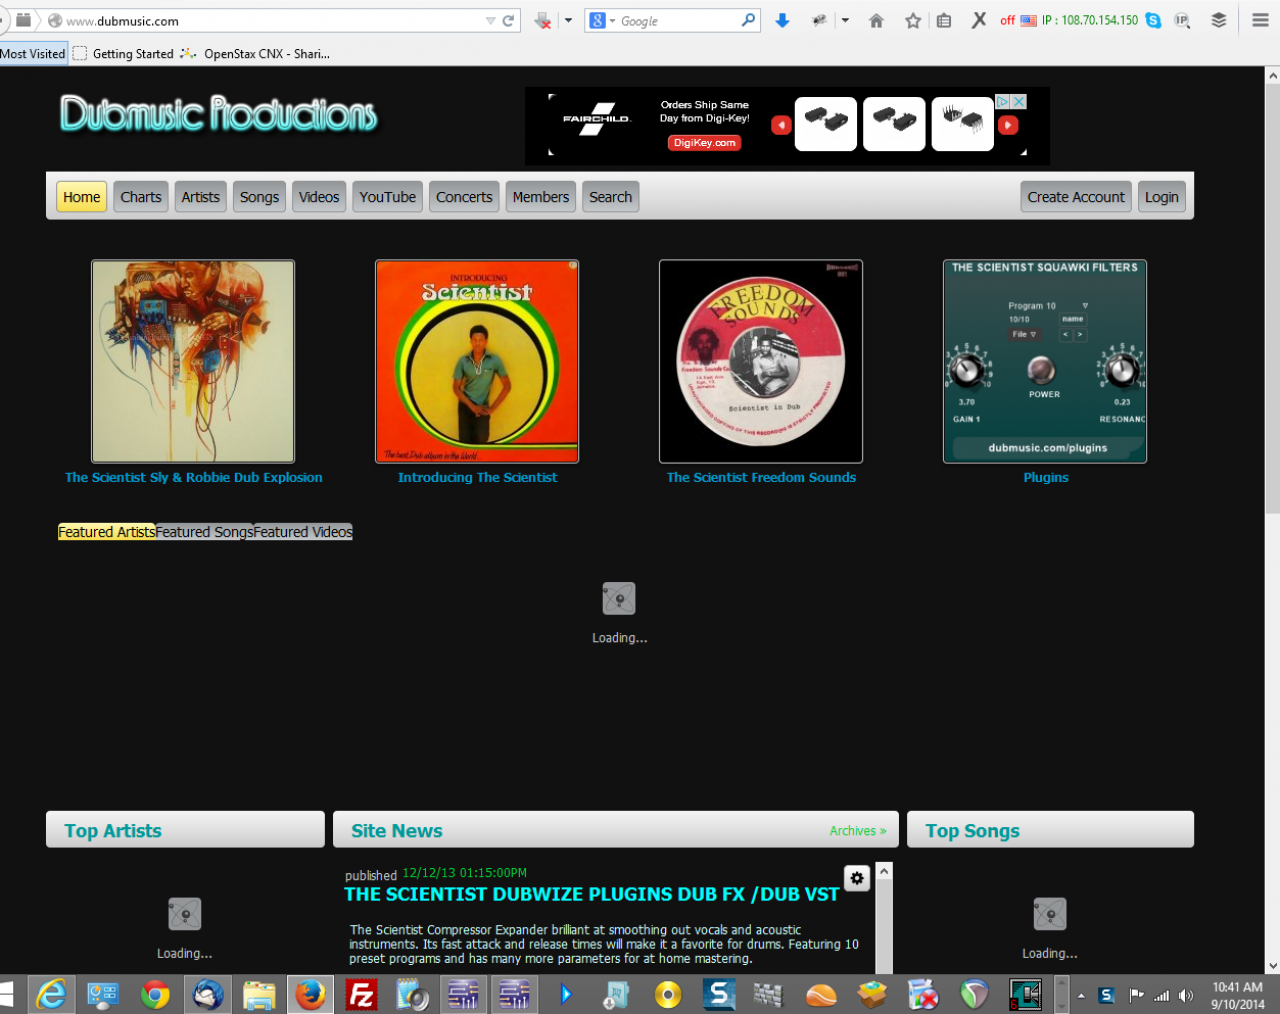
Task: Click the Skype toolbar icon
Action: tap(1154, 20)
